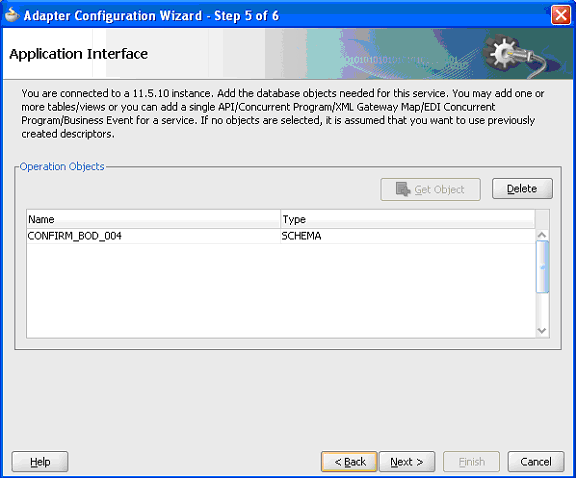Screen dimensions: 576x478
Task: Click the Application Interface heading
Action: pos(79,54)
